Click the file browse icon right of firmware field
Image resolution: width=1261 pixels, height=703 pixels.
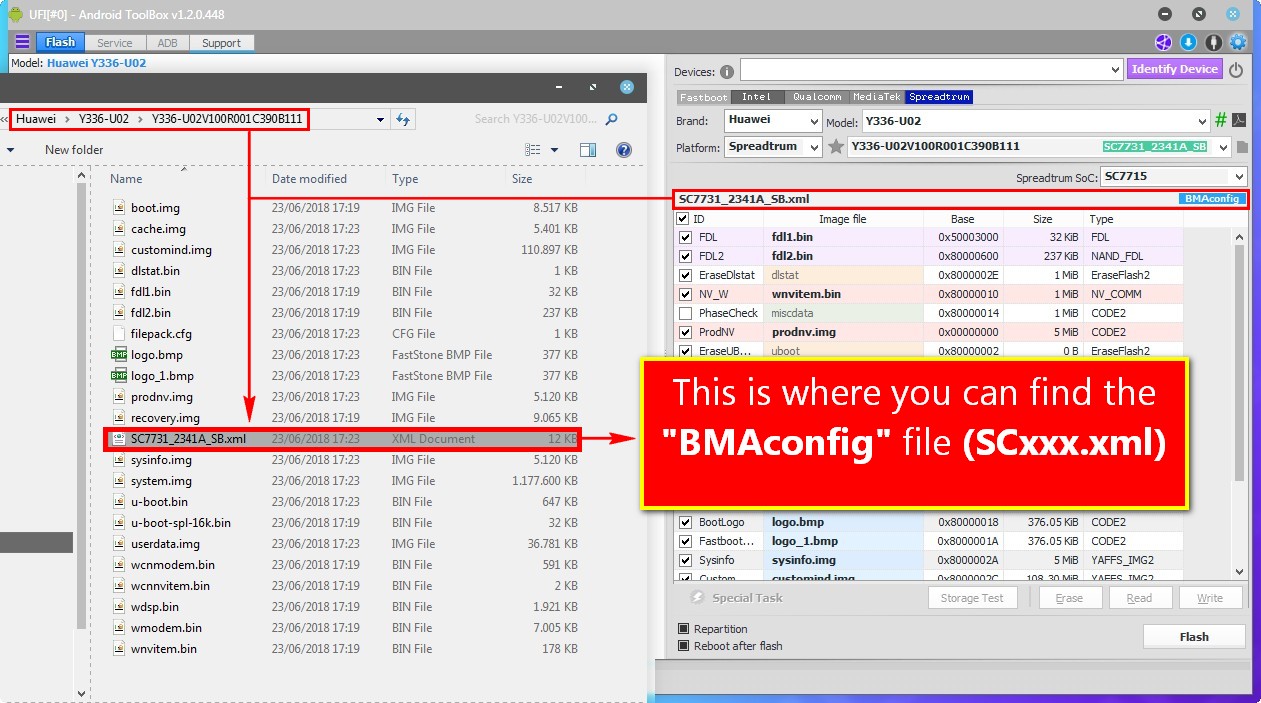pyautogui.click(x=1242, y=147)
